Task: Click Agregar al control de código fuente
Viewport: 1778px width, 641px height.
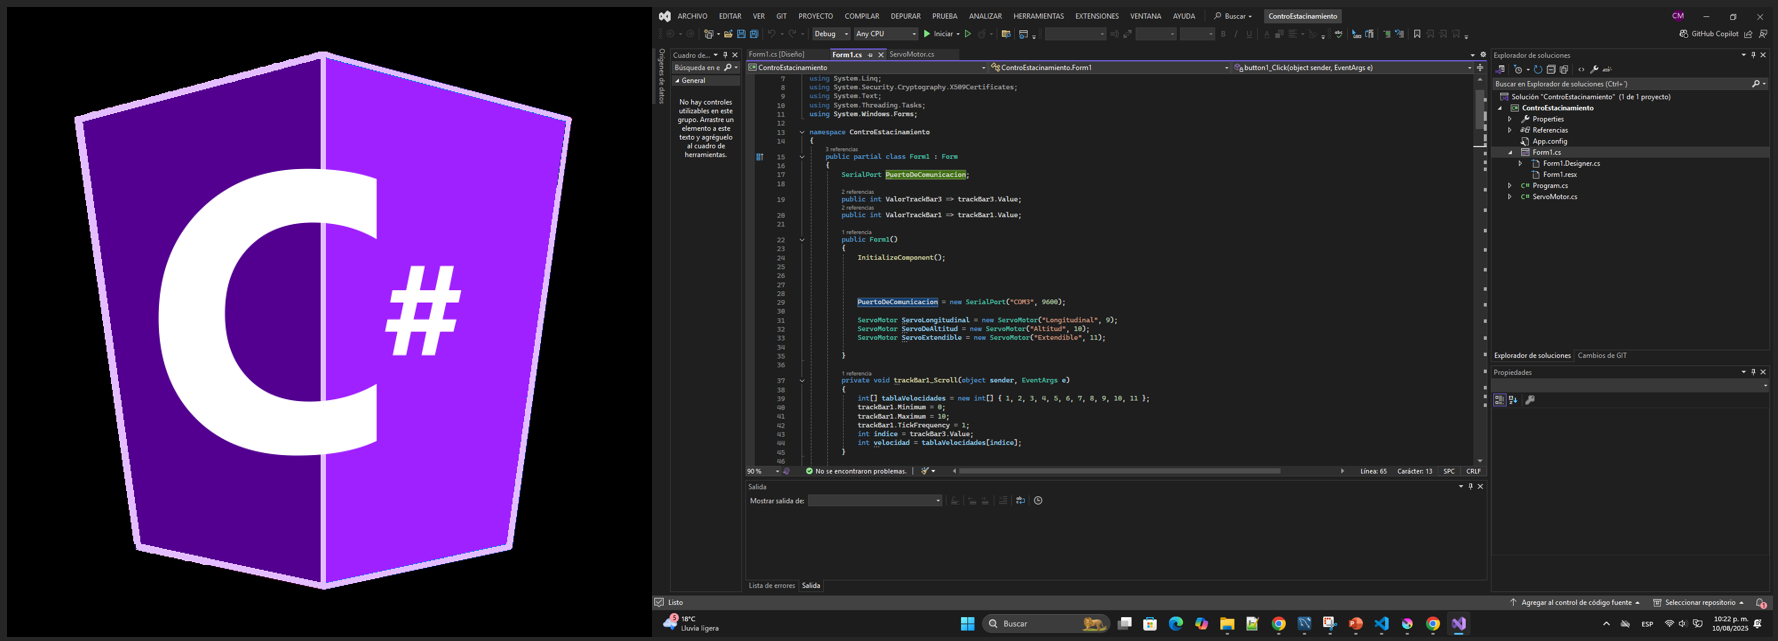Action: click(1575, 603)
